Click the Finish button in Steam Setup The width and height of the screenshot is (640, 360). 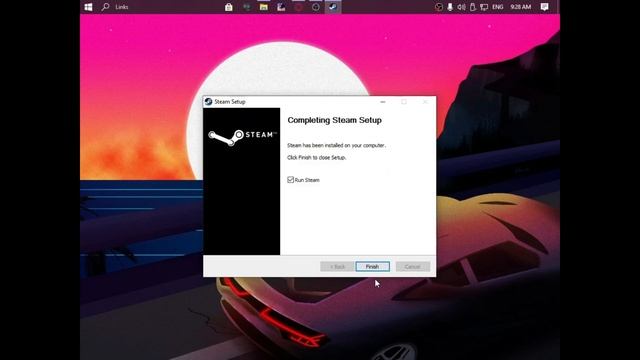coord(372,267)
